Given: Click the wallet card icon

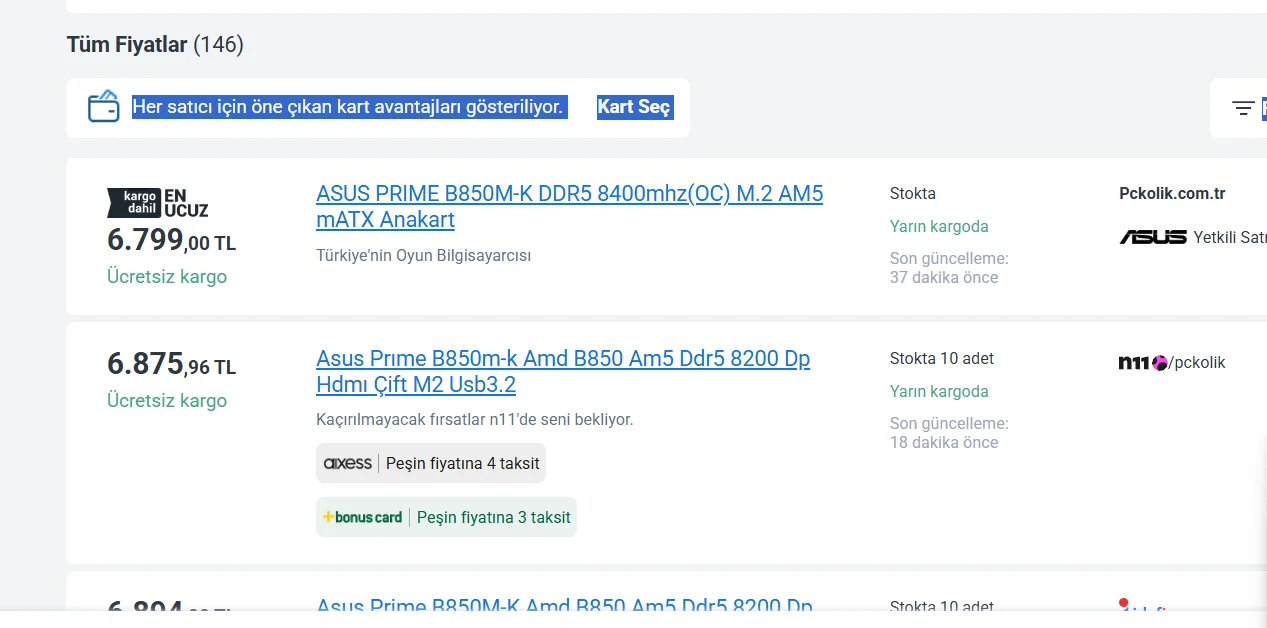Looking at the screenshot, I should (x=103, y=107).
